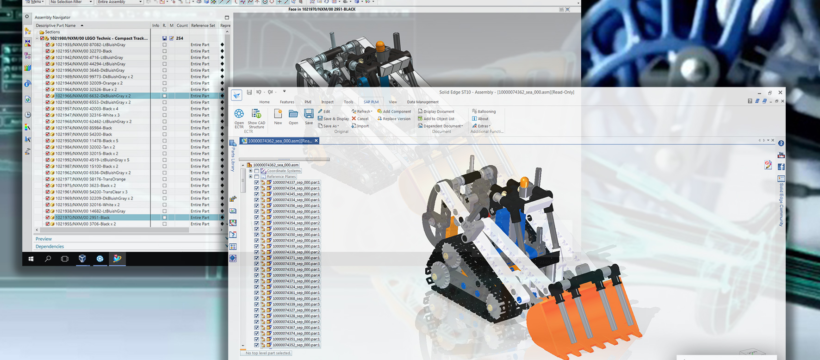Toggle checkbox for 1021944 32009-Orange x 2

pos(48,83)
